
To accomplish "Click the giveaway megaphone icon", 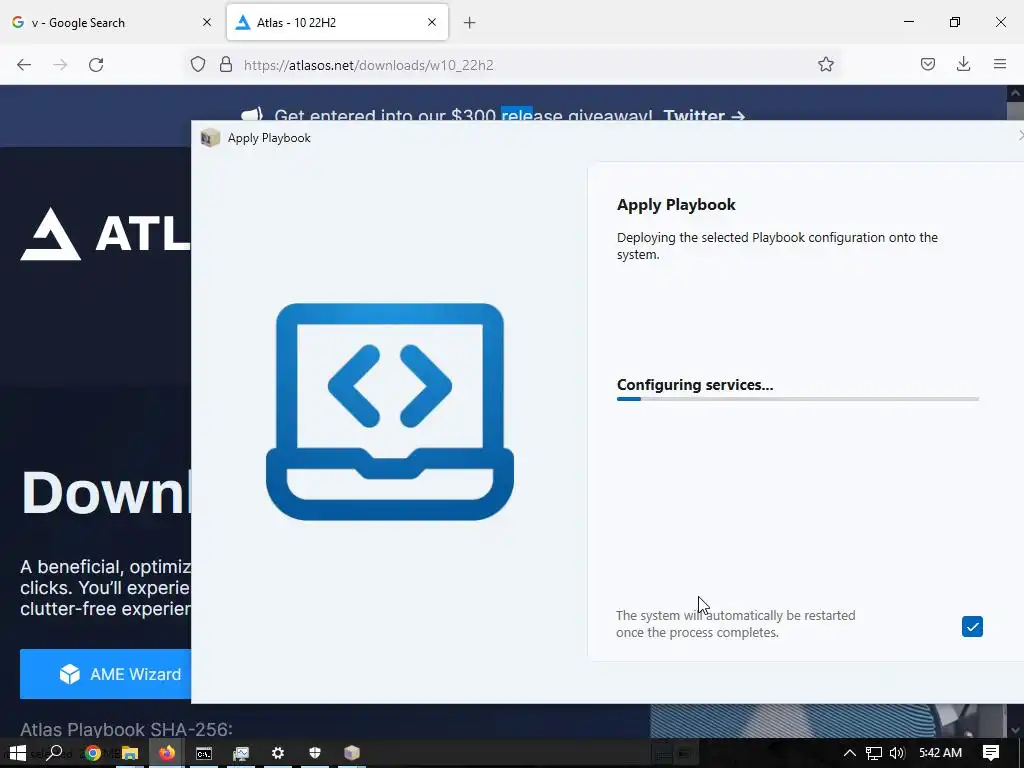I will [x=252, y=114].
